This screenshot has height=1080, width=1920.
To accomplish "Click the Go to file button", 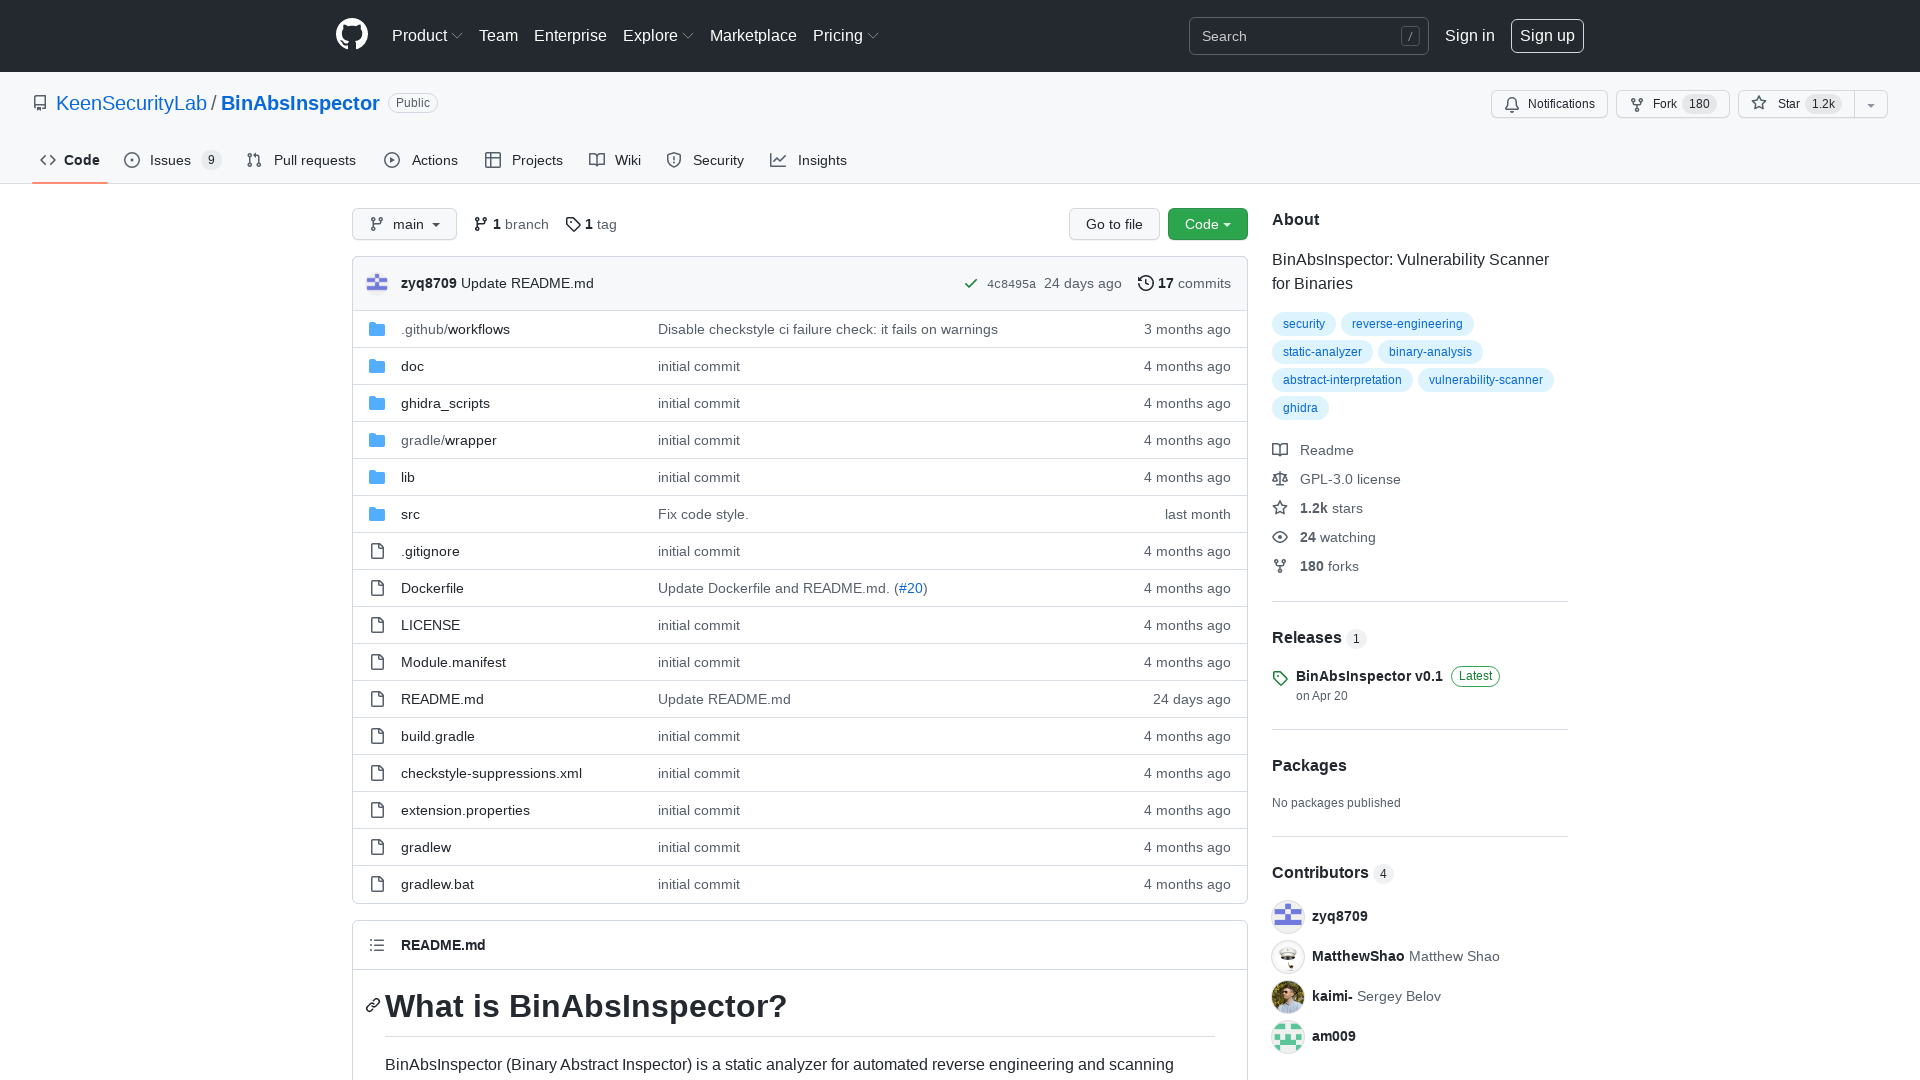I will click(1114, 224).
